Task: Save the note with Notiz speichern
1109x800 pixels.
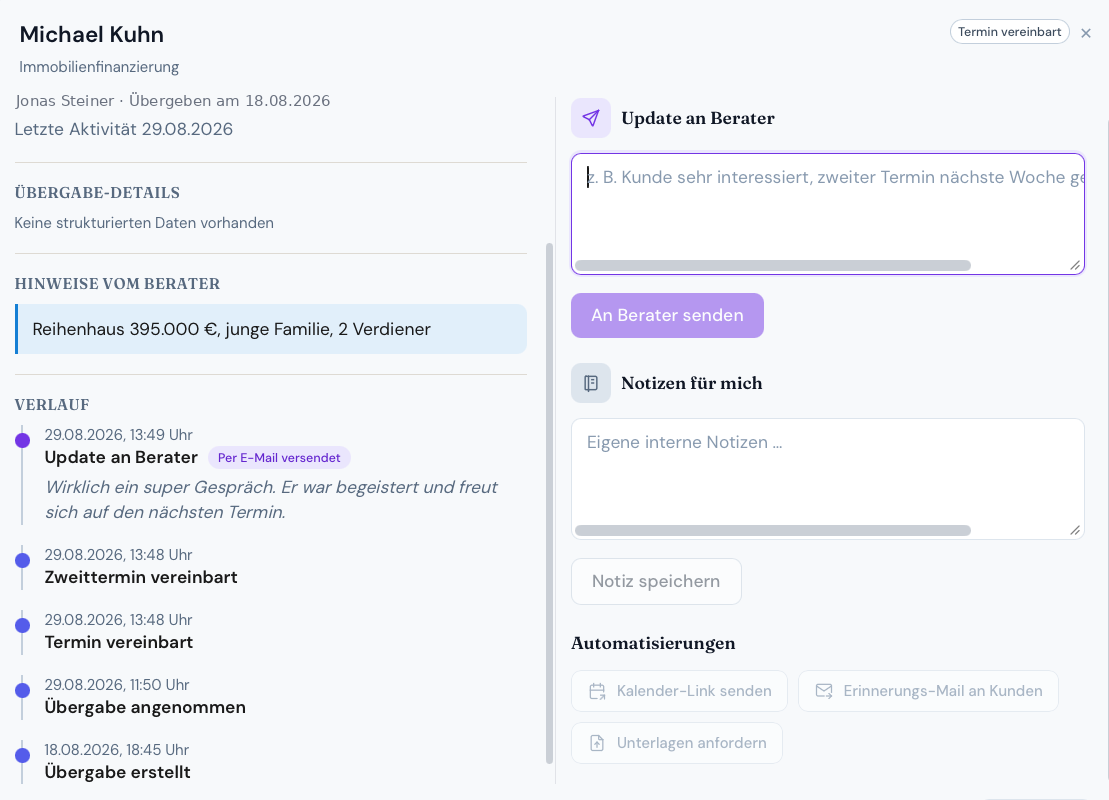Action: pos(656,581)
